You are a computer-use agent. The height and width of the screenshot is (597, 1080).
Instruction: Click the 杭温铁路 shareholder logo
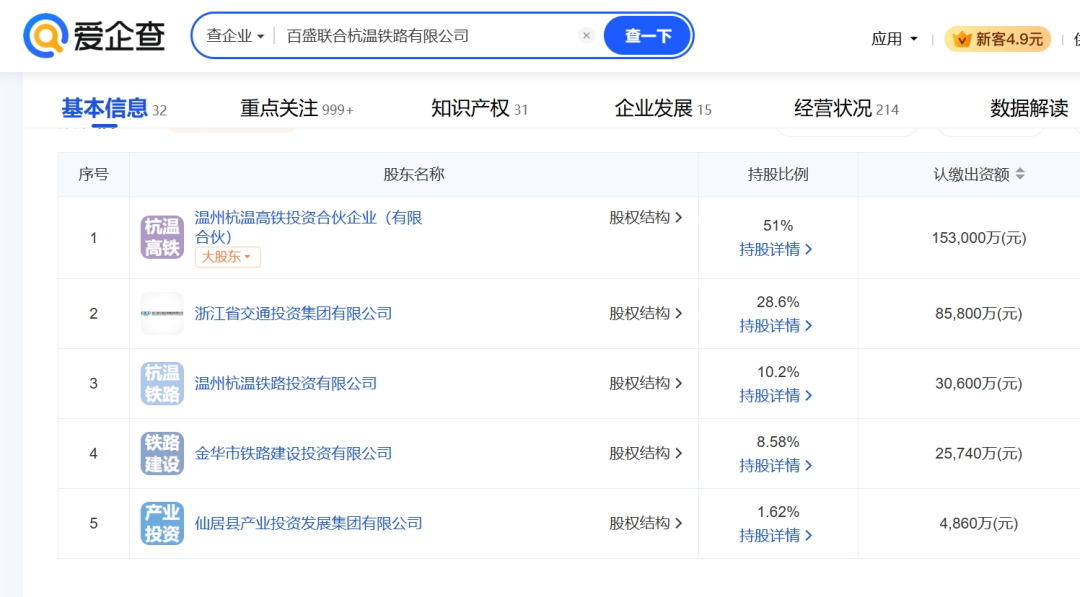tap(162, 384)
